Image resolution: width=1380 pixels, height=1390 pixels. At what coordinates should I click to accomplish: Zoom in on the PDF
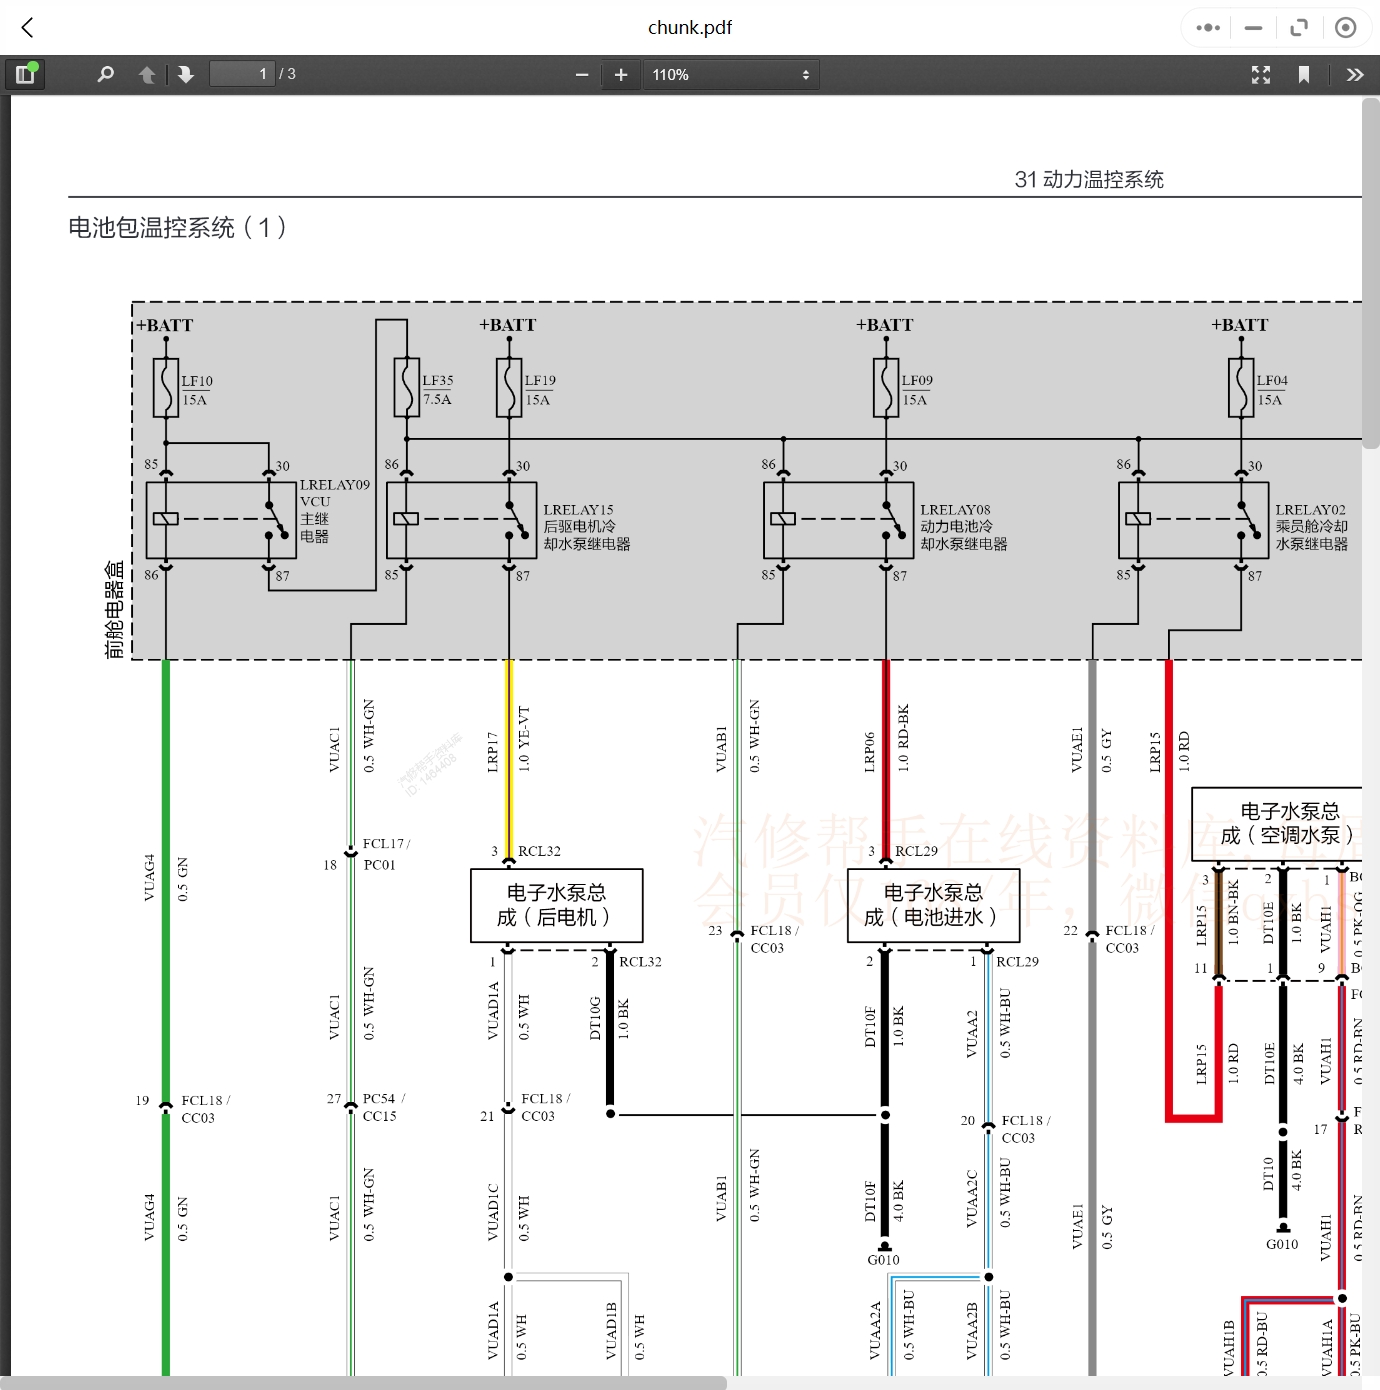[620, 73]
